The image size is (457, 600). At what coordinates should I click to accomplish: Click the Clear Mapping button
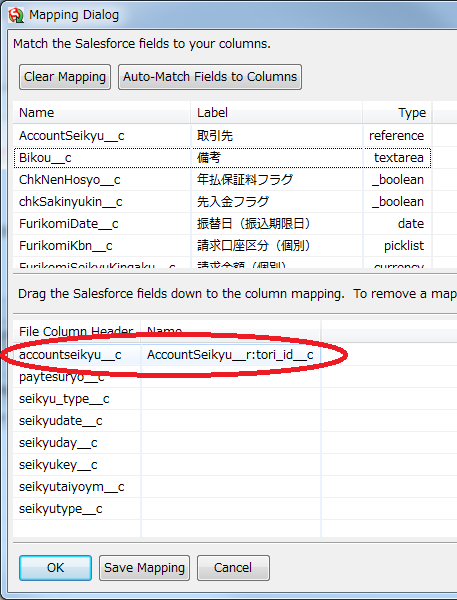(65, 77)
